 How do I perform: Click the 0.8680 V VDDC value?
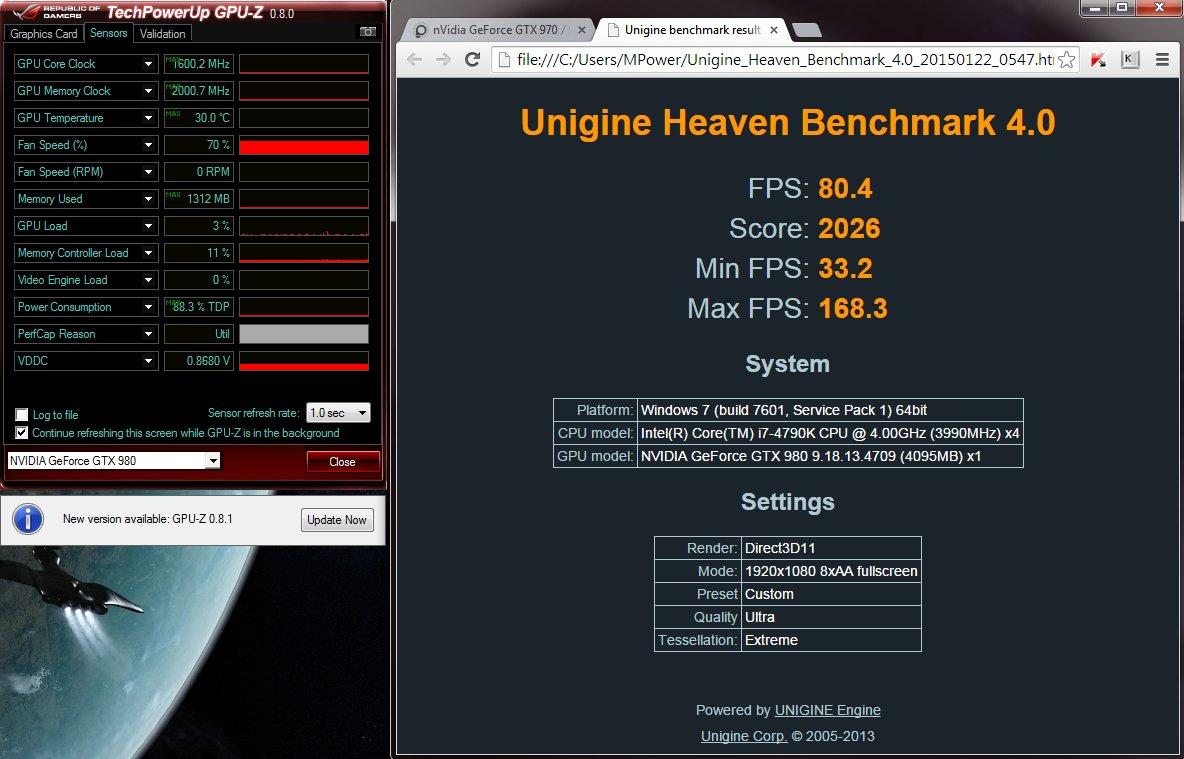pos(199,361)
